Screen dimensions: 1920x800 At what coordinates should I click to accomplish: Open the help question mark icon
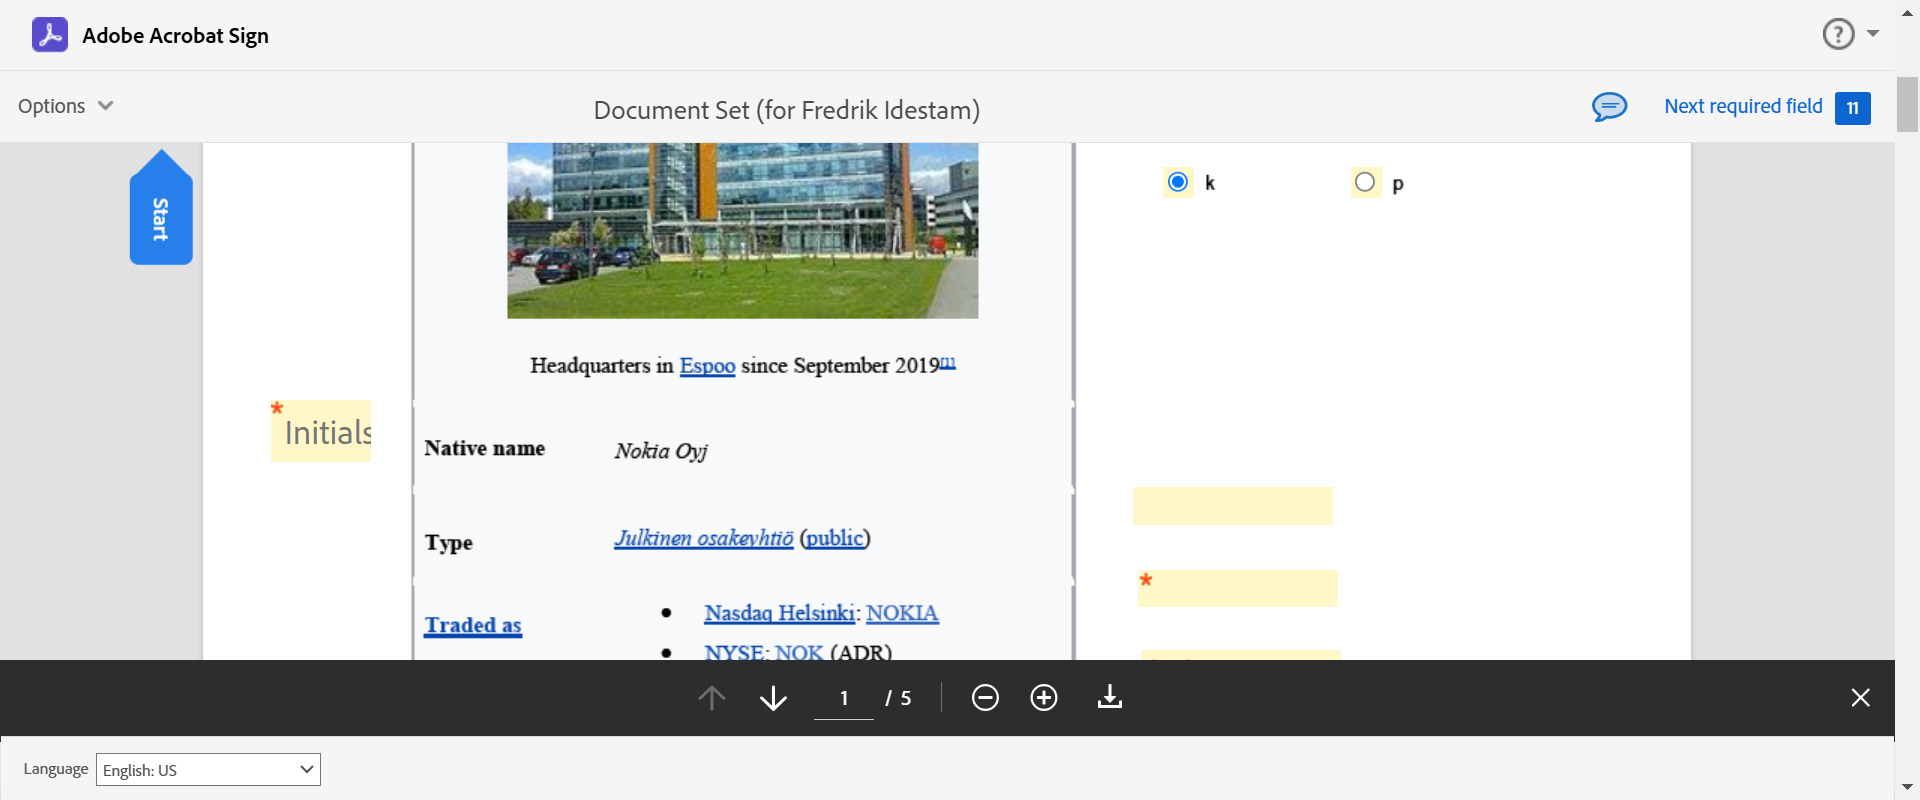coord(1838,34)
